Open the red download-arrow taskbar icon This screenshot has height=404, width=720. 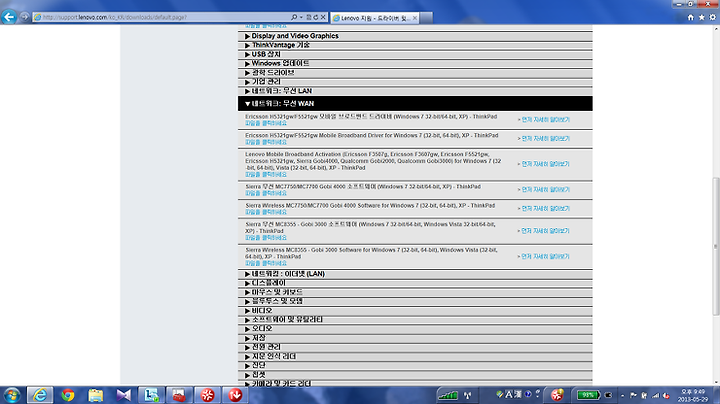coord(235,395)
